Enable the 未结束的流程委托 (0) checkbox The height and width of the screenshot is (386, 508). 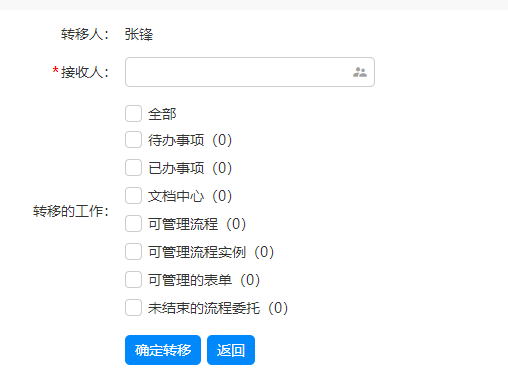click(133, 308)
